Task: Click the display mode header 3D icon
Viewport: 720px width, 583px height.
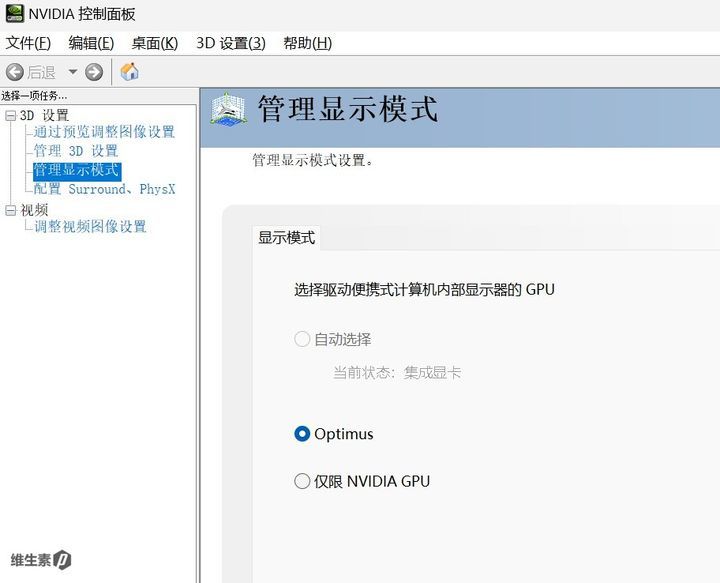Action: click(x=228, y=109)
